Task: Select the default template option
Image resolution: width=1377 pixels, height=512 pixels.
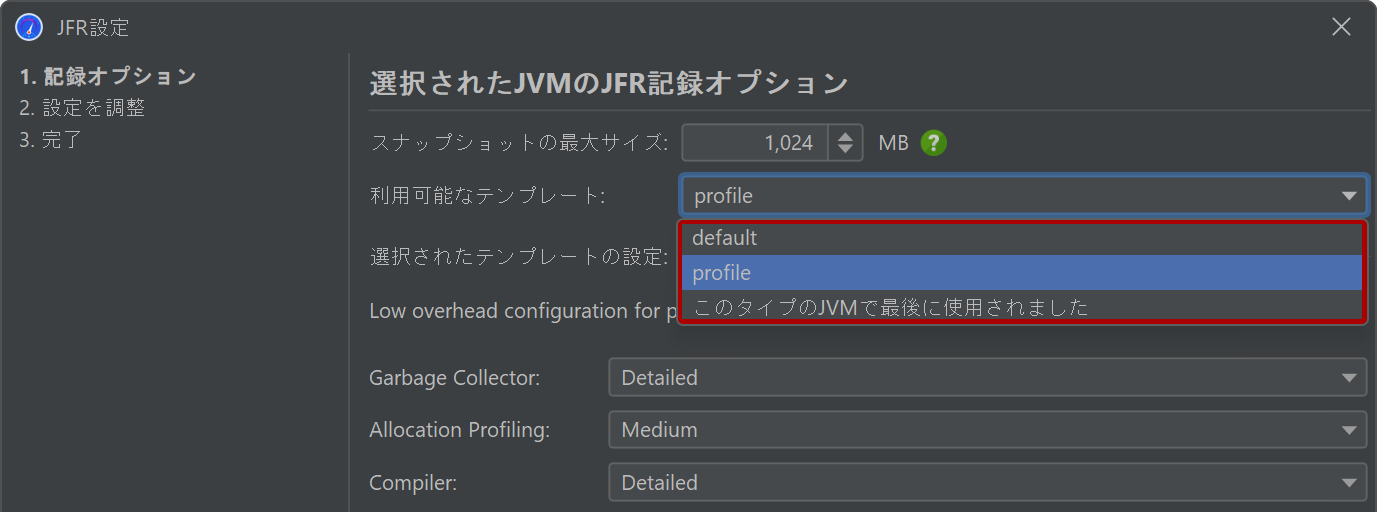Action: [x=1022, y=238]
